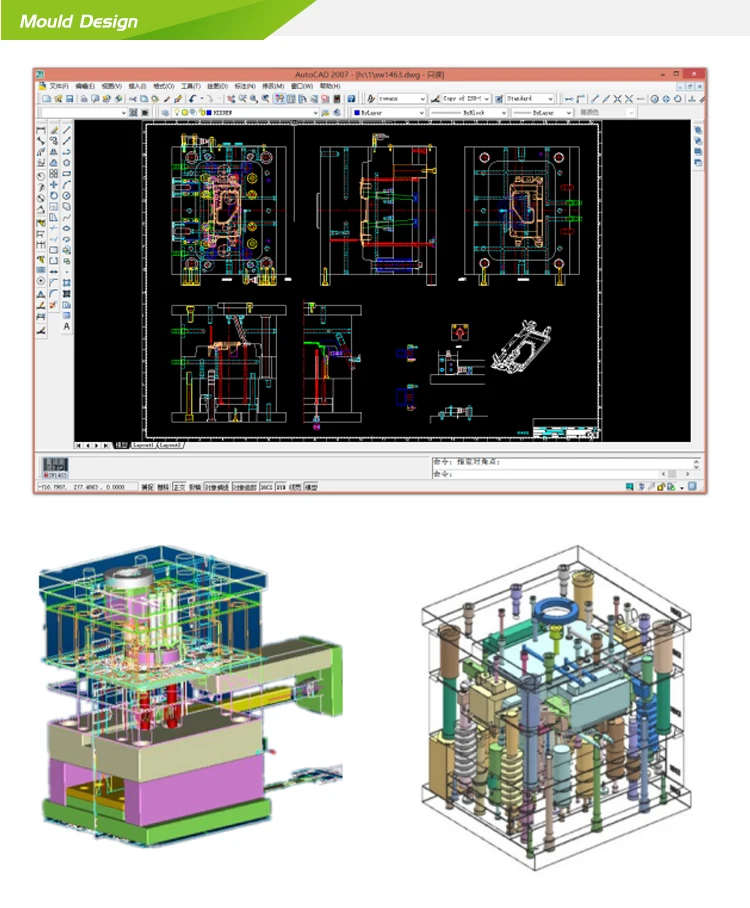Select the Erase modify tool
This screenshot has width=750, height=908.
pos(54,130)
